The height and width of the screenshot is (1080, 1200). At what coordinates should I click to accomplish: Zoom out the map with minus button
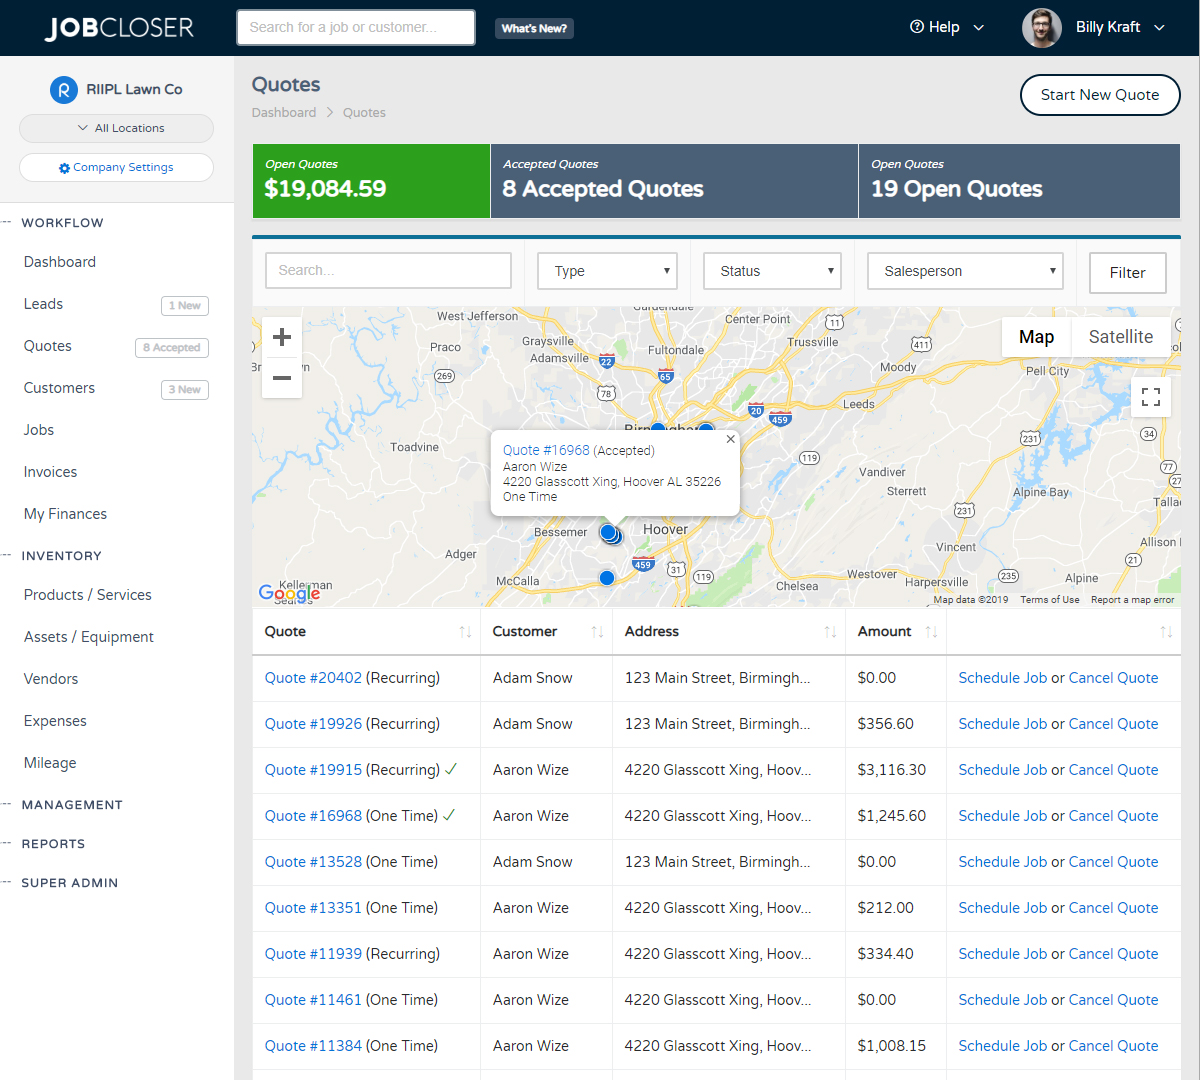click(282, 378)
